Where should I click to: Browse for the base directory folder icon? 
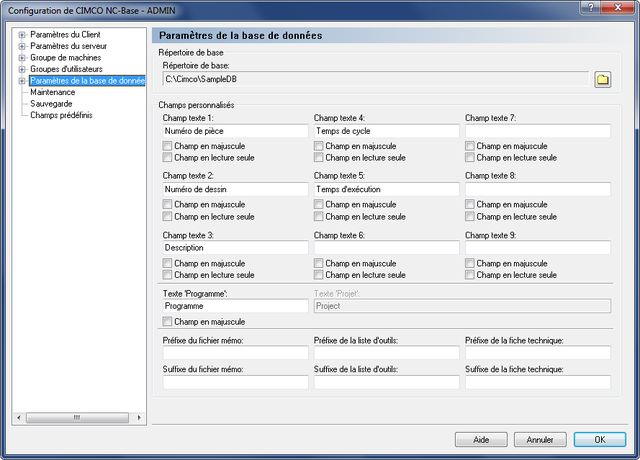[x=602, y=79]
